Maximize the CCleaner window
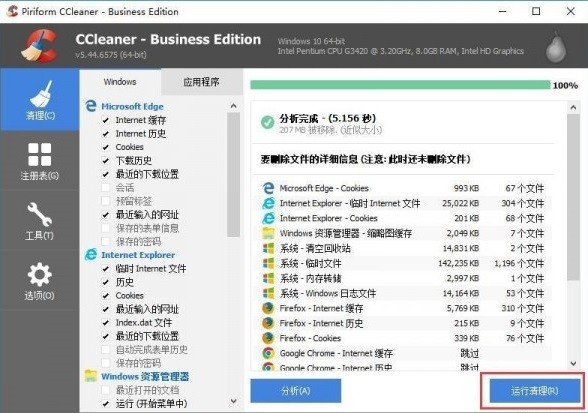 click(536, 11)
